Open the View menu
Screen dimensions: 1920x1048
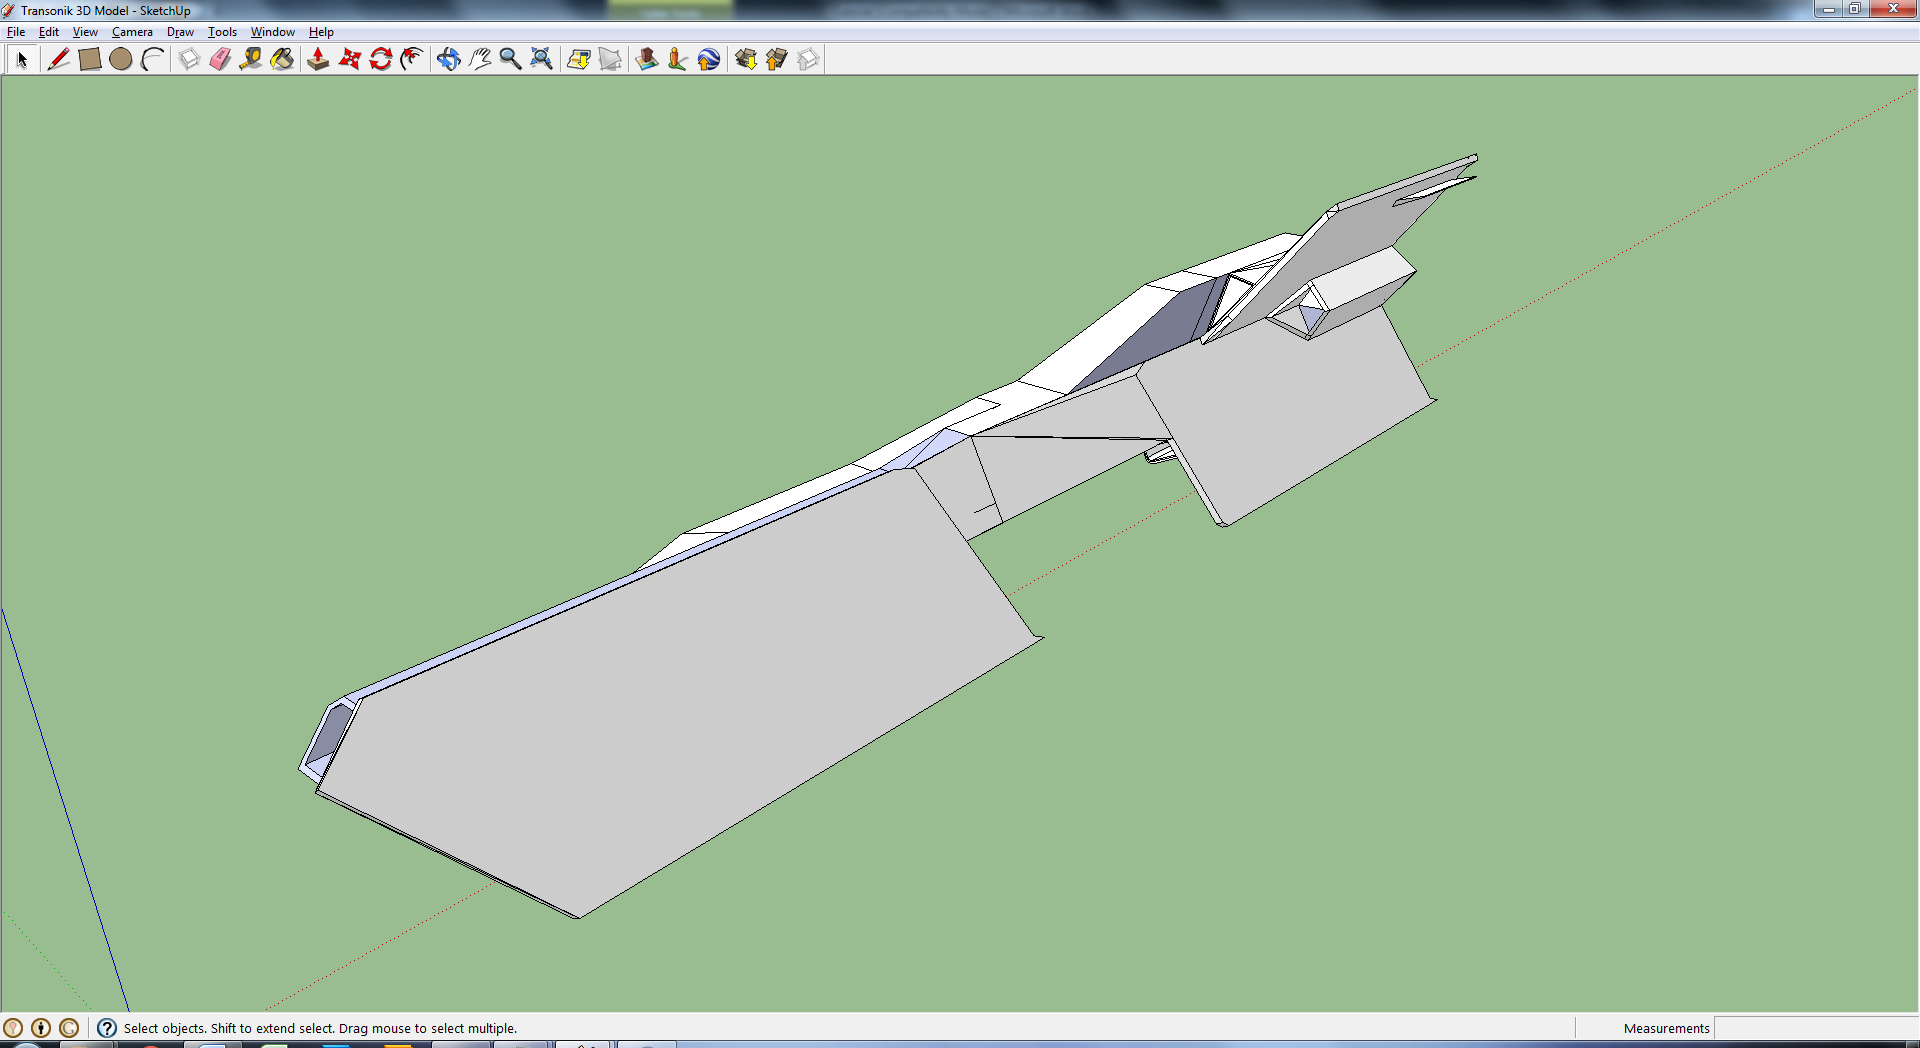coord(85,32)
